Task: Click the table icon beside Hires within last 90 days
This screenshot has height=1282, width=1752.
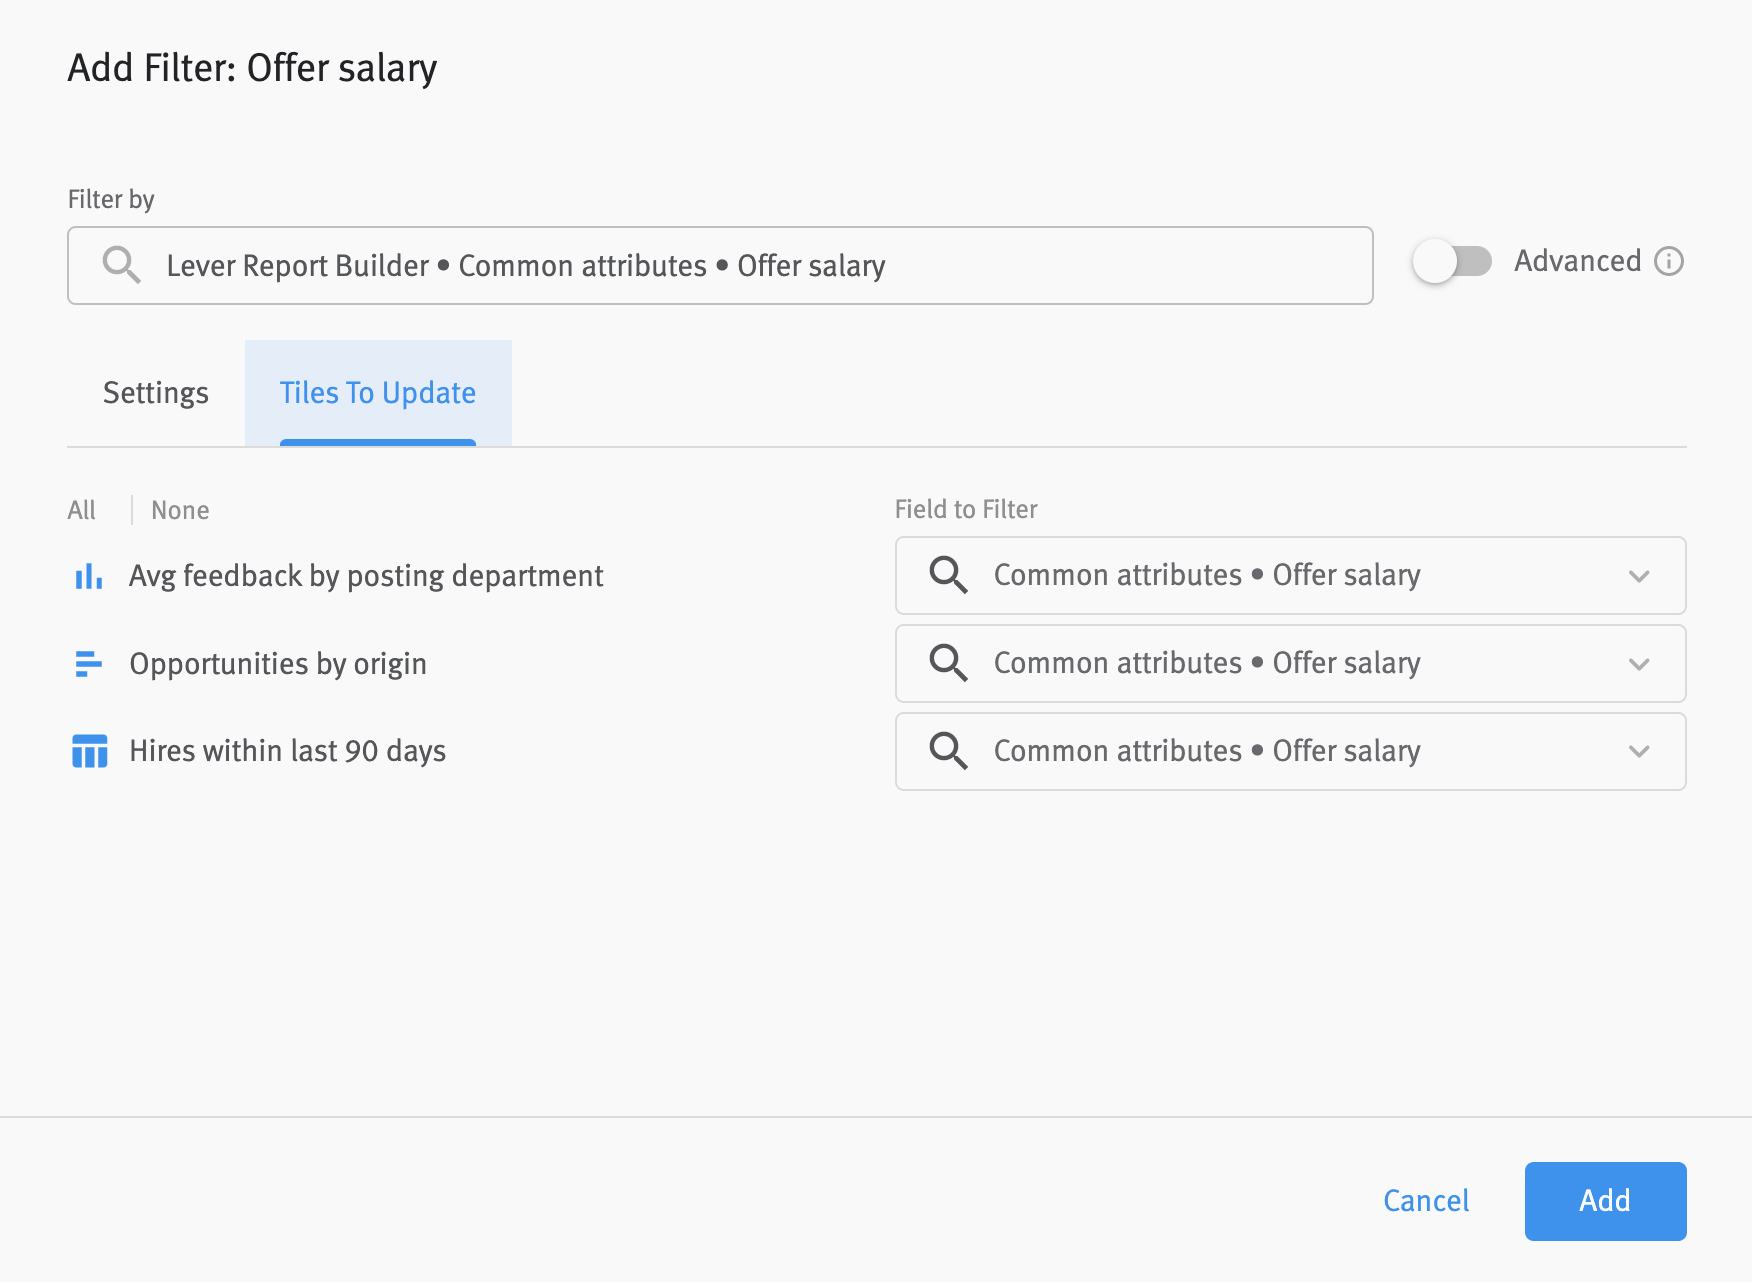Action: [x=89, y=751]
